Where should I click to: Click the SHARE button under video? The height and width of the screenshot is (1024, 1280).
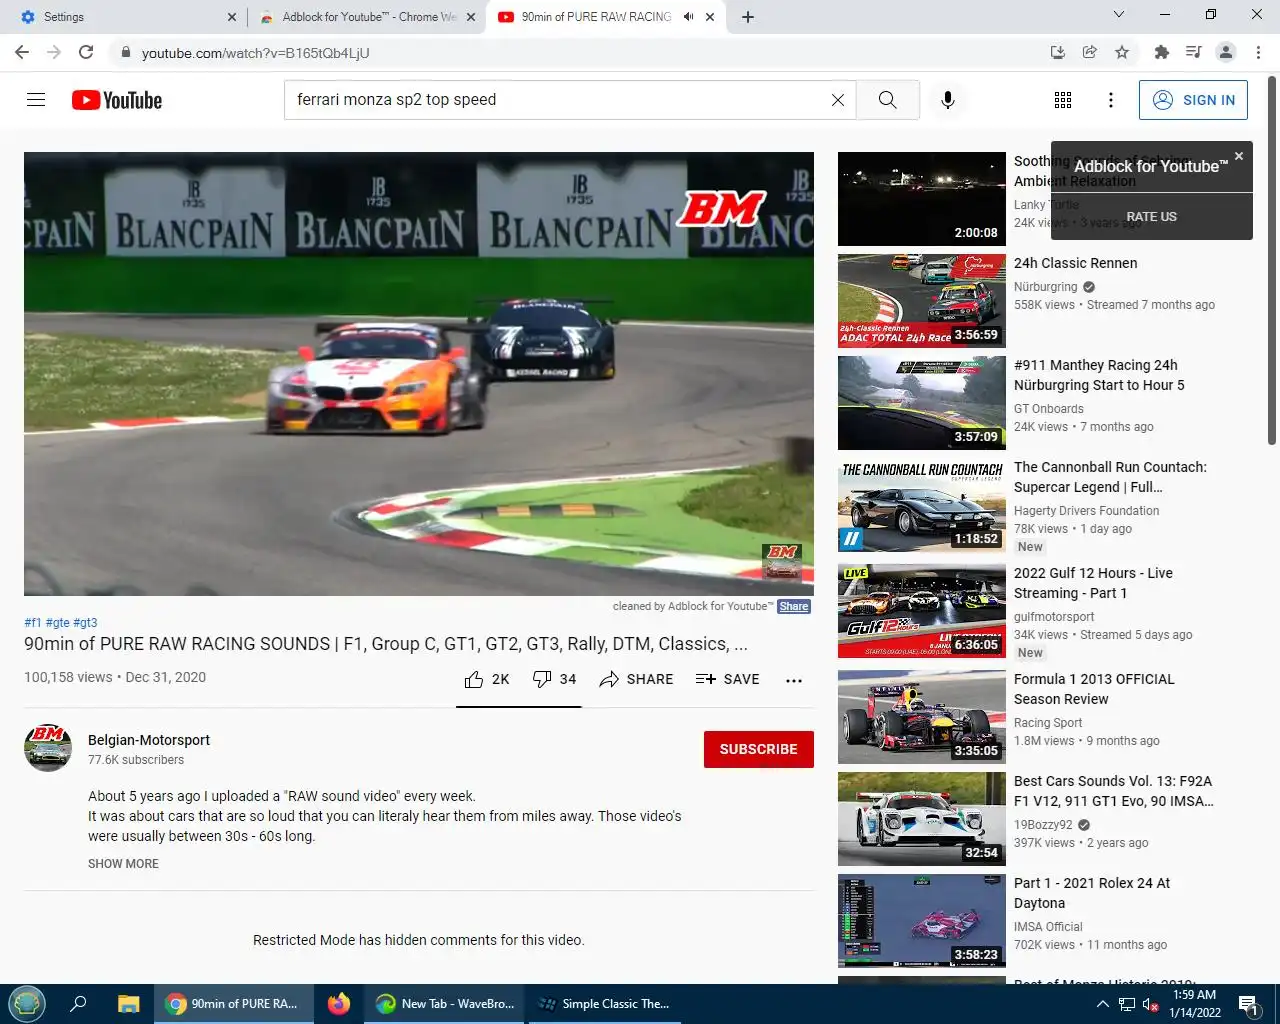(x=636, y=679)
